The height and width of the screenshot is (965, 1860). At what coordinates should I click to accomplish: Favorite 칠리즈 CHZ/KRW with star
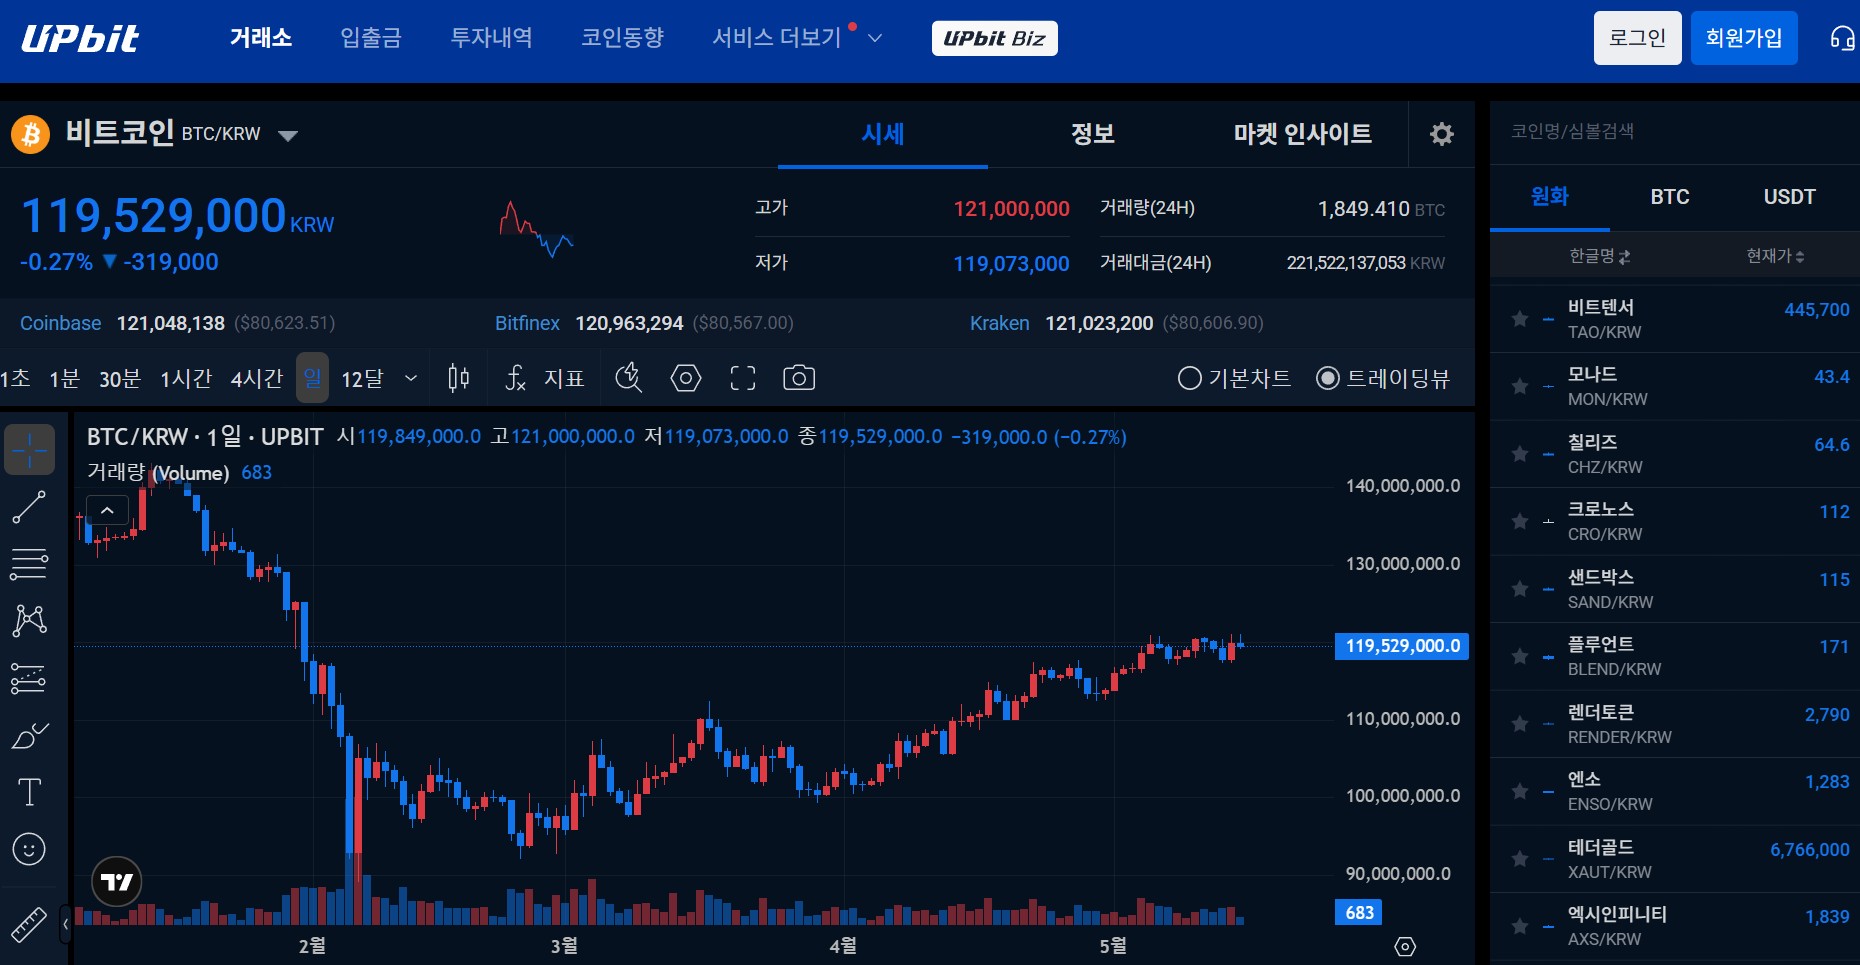[x=1520, y=454]
